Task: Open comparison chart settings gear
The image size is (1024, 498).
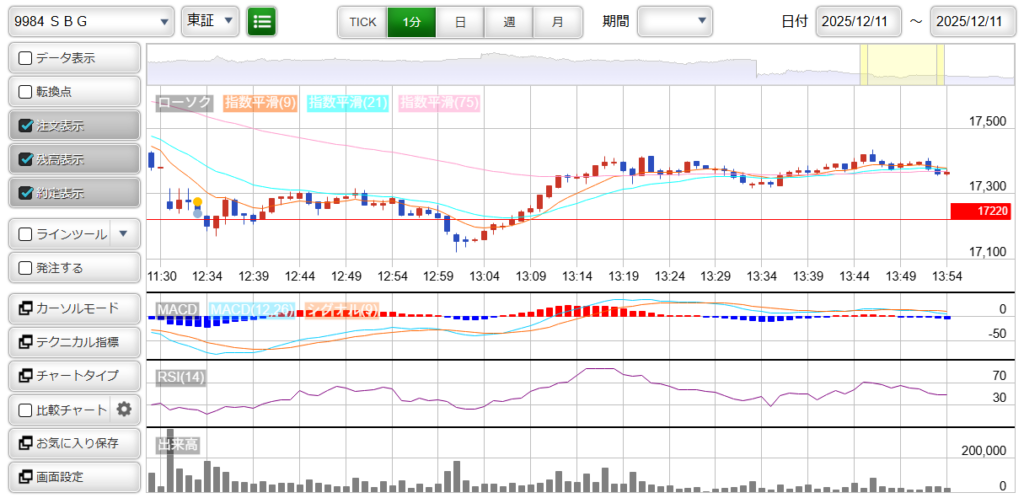Action: [124, 409]
